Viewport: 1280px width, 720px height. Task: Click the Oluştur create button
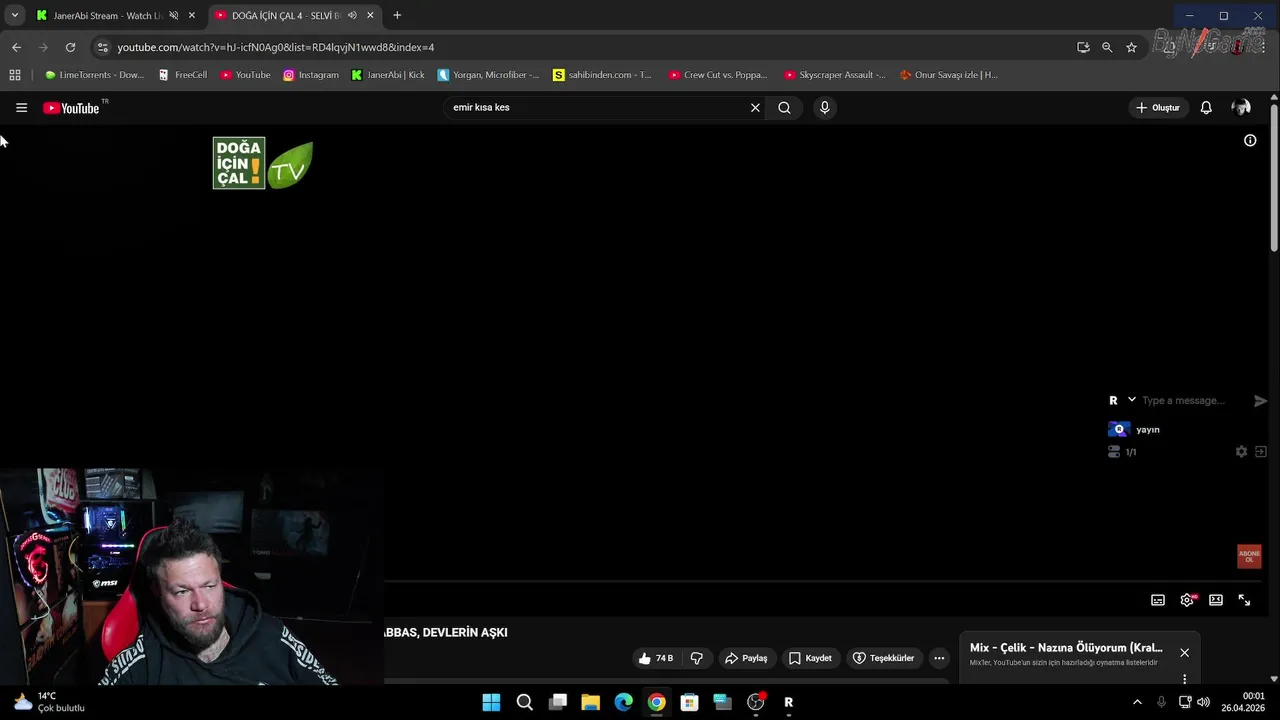(1157, 108)
